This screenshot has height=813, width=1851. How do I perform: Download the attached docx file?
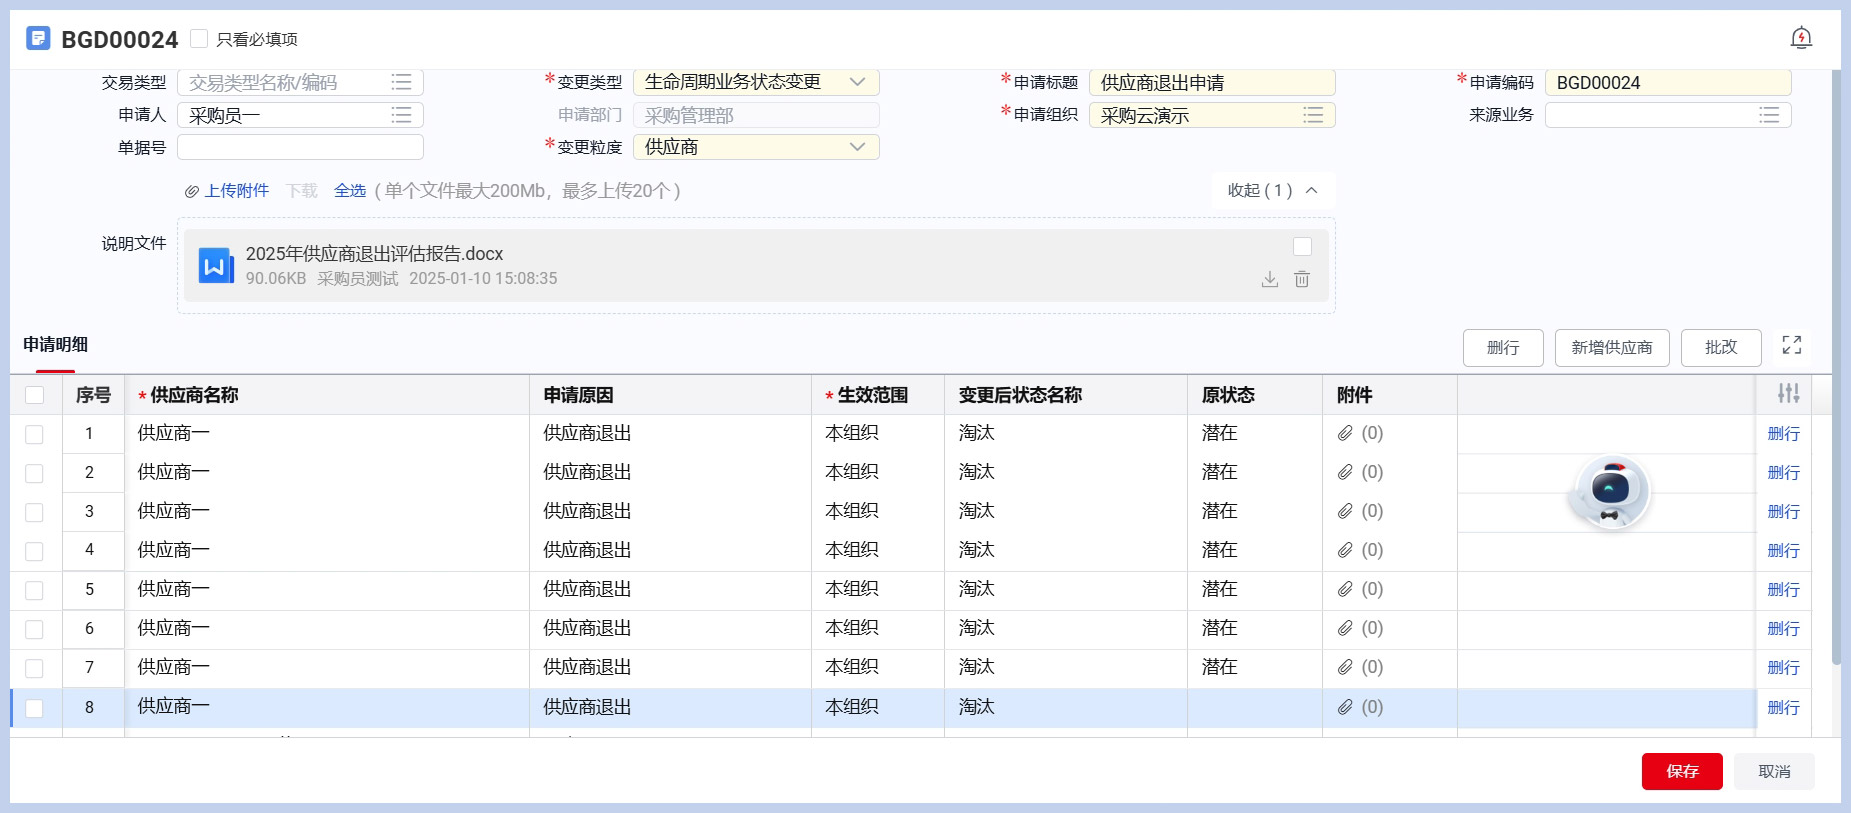pyautogui.click(x=1269, y=279)
